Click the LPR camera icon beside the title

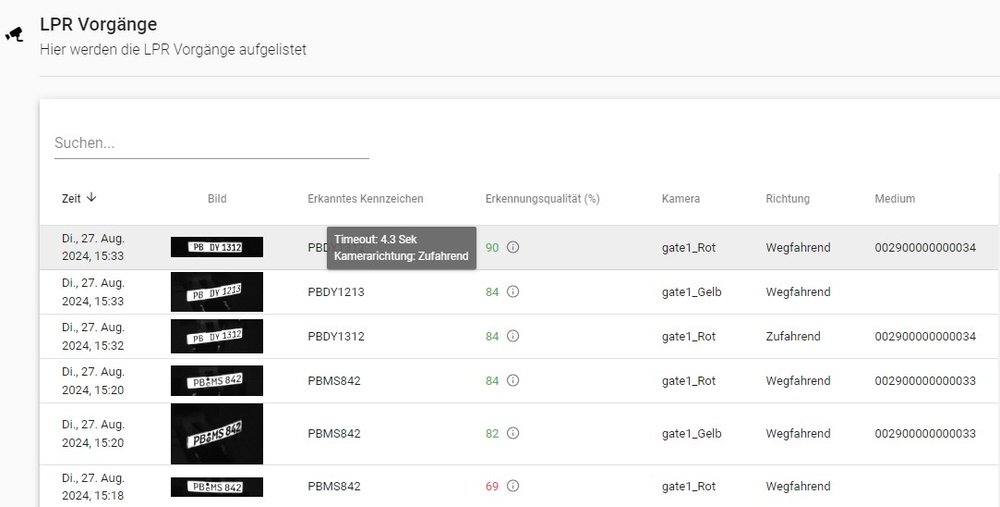click(x=14, y=34)
